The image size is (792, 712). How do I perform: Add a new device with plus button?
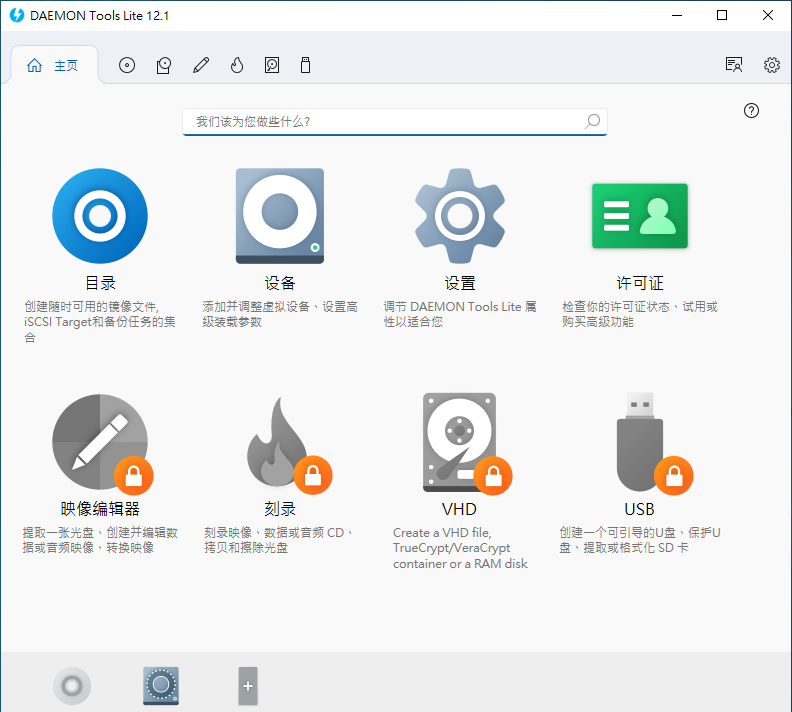coord(248,686)
